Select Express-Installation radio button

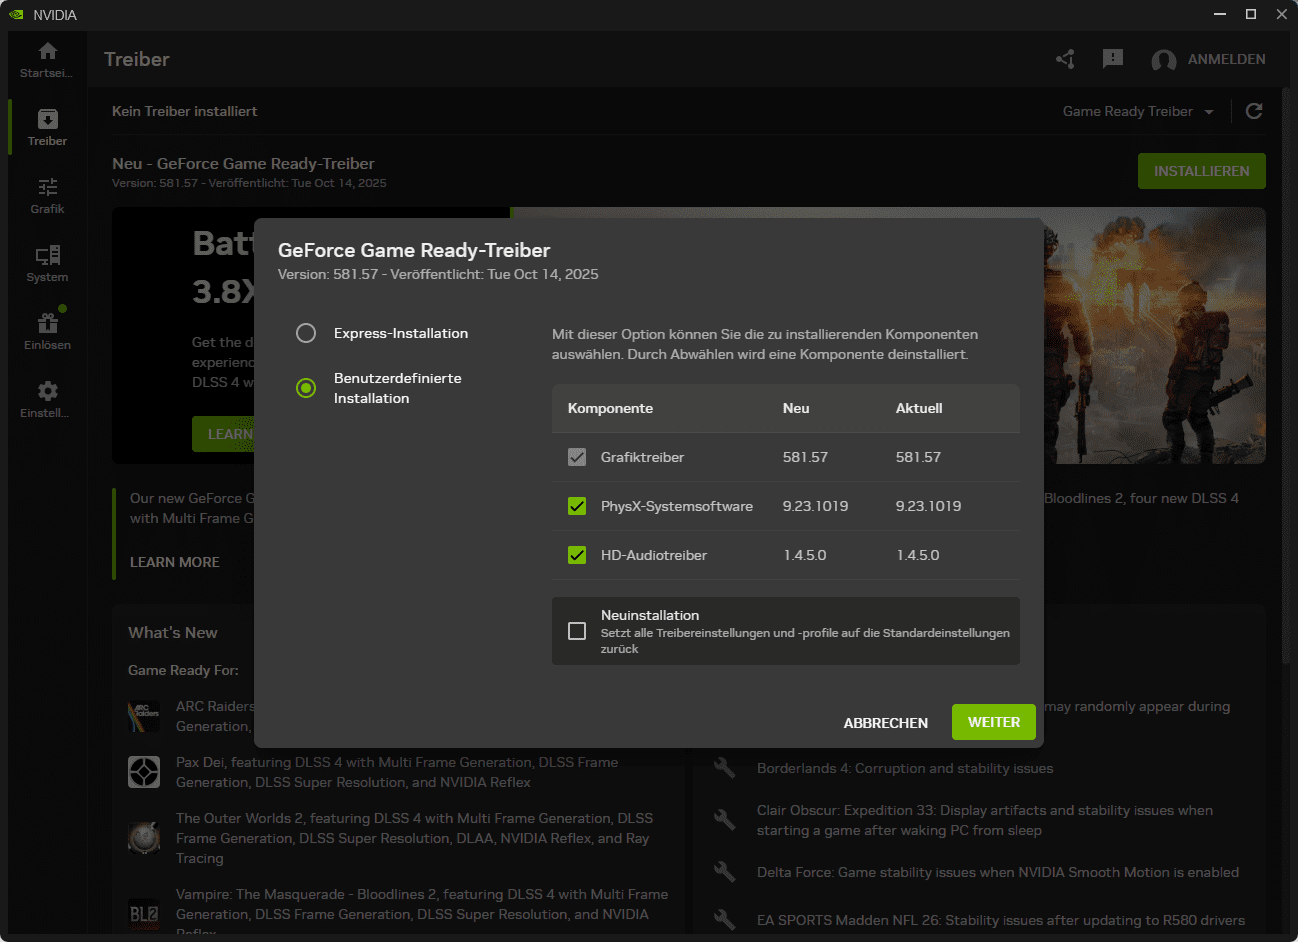pyautogui.click(x=306, y=333)
